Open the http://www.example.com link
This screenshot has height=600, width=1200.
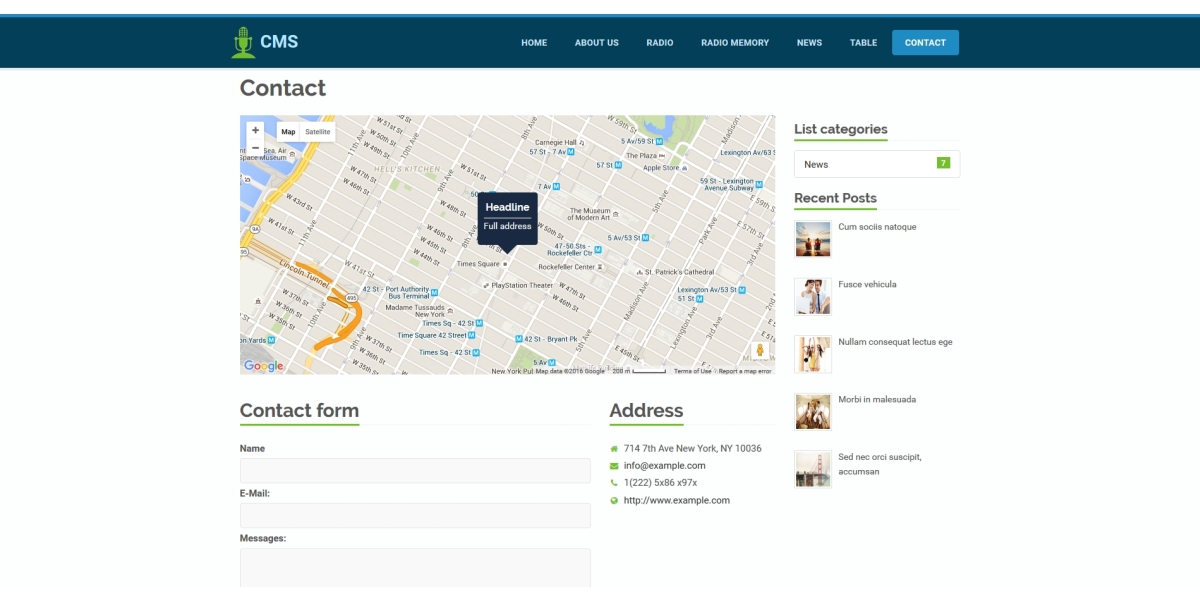677,500
